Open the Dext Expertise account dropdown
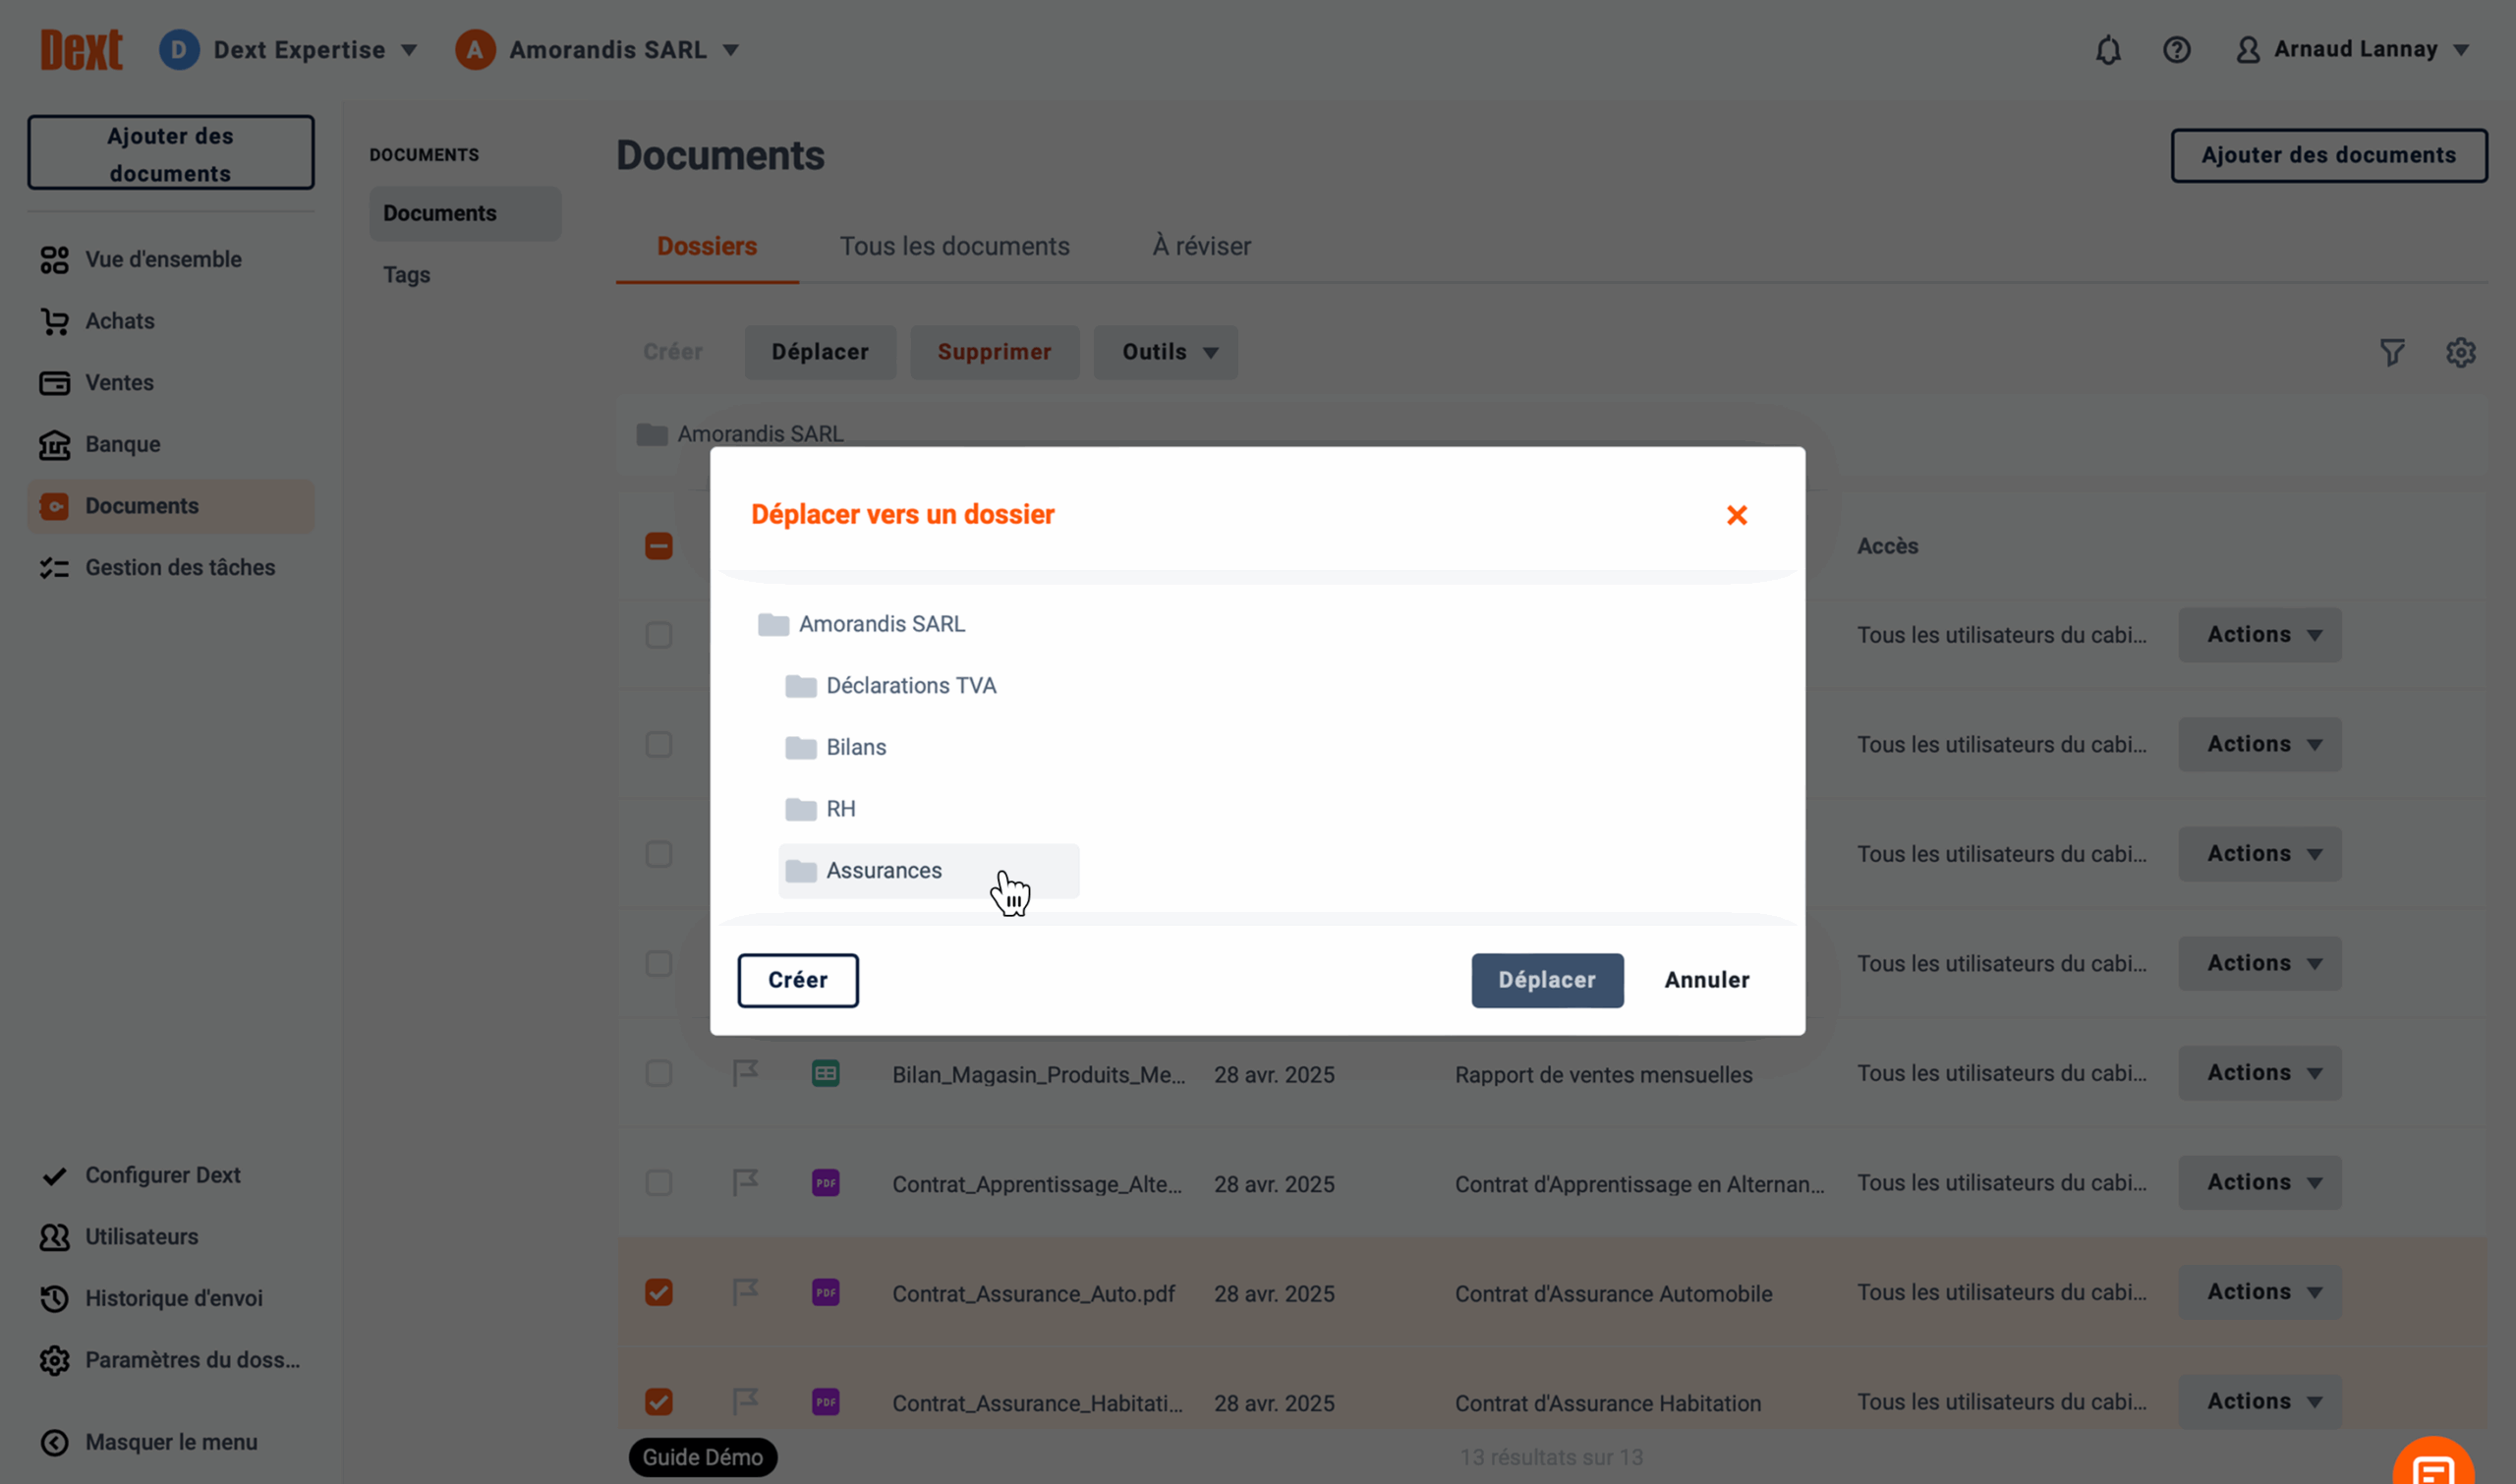 tap(289, 50)
